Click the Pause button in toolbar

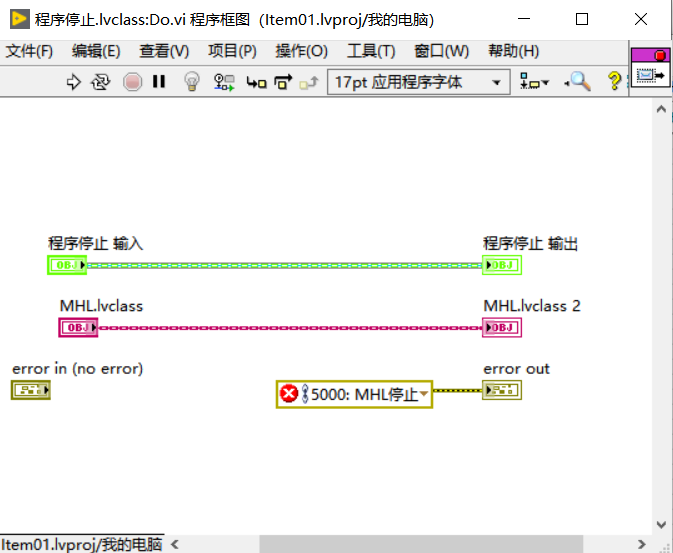coord(159,82)
